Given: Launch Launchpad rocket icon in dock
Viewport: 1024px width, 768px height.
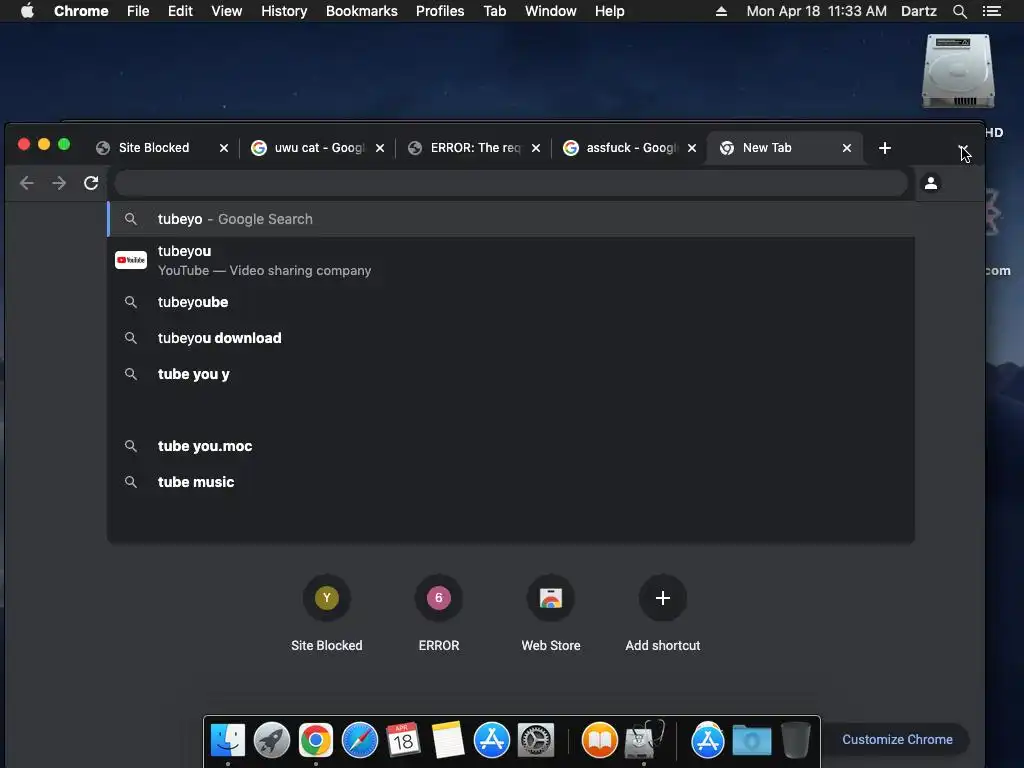Looking at the screenshot, I should point(272,741).
